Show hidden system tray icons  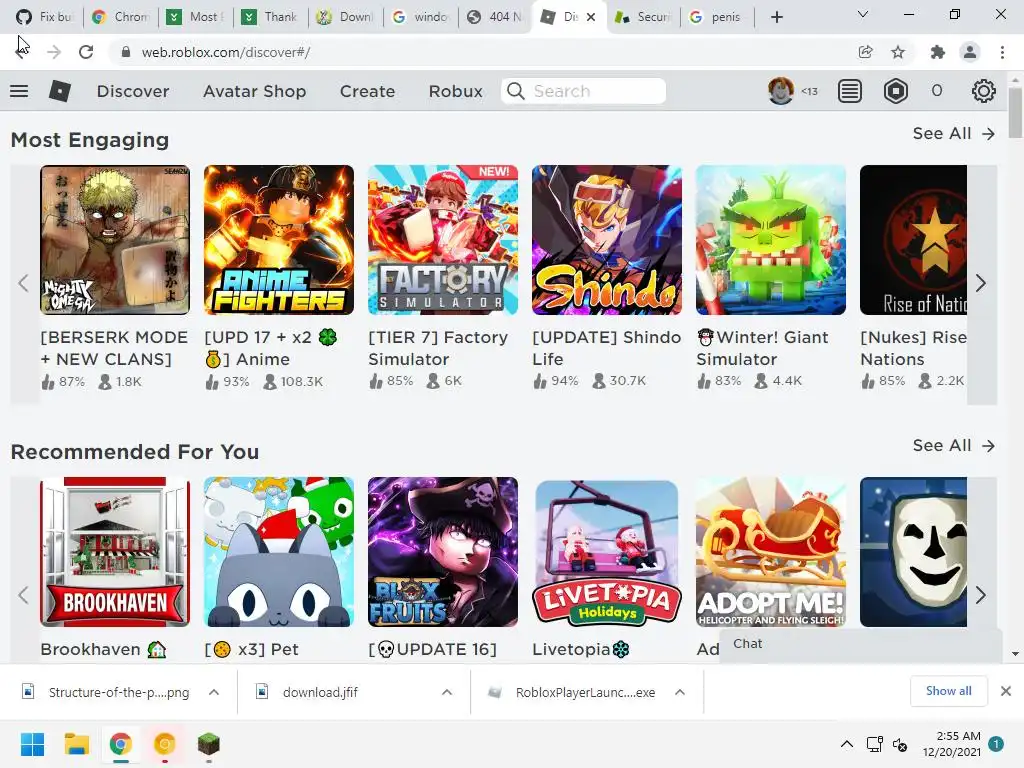[846, 744]
